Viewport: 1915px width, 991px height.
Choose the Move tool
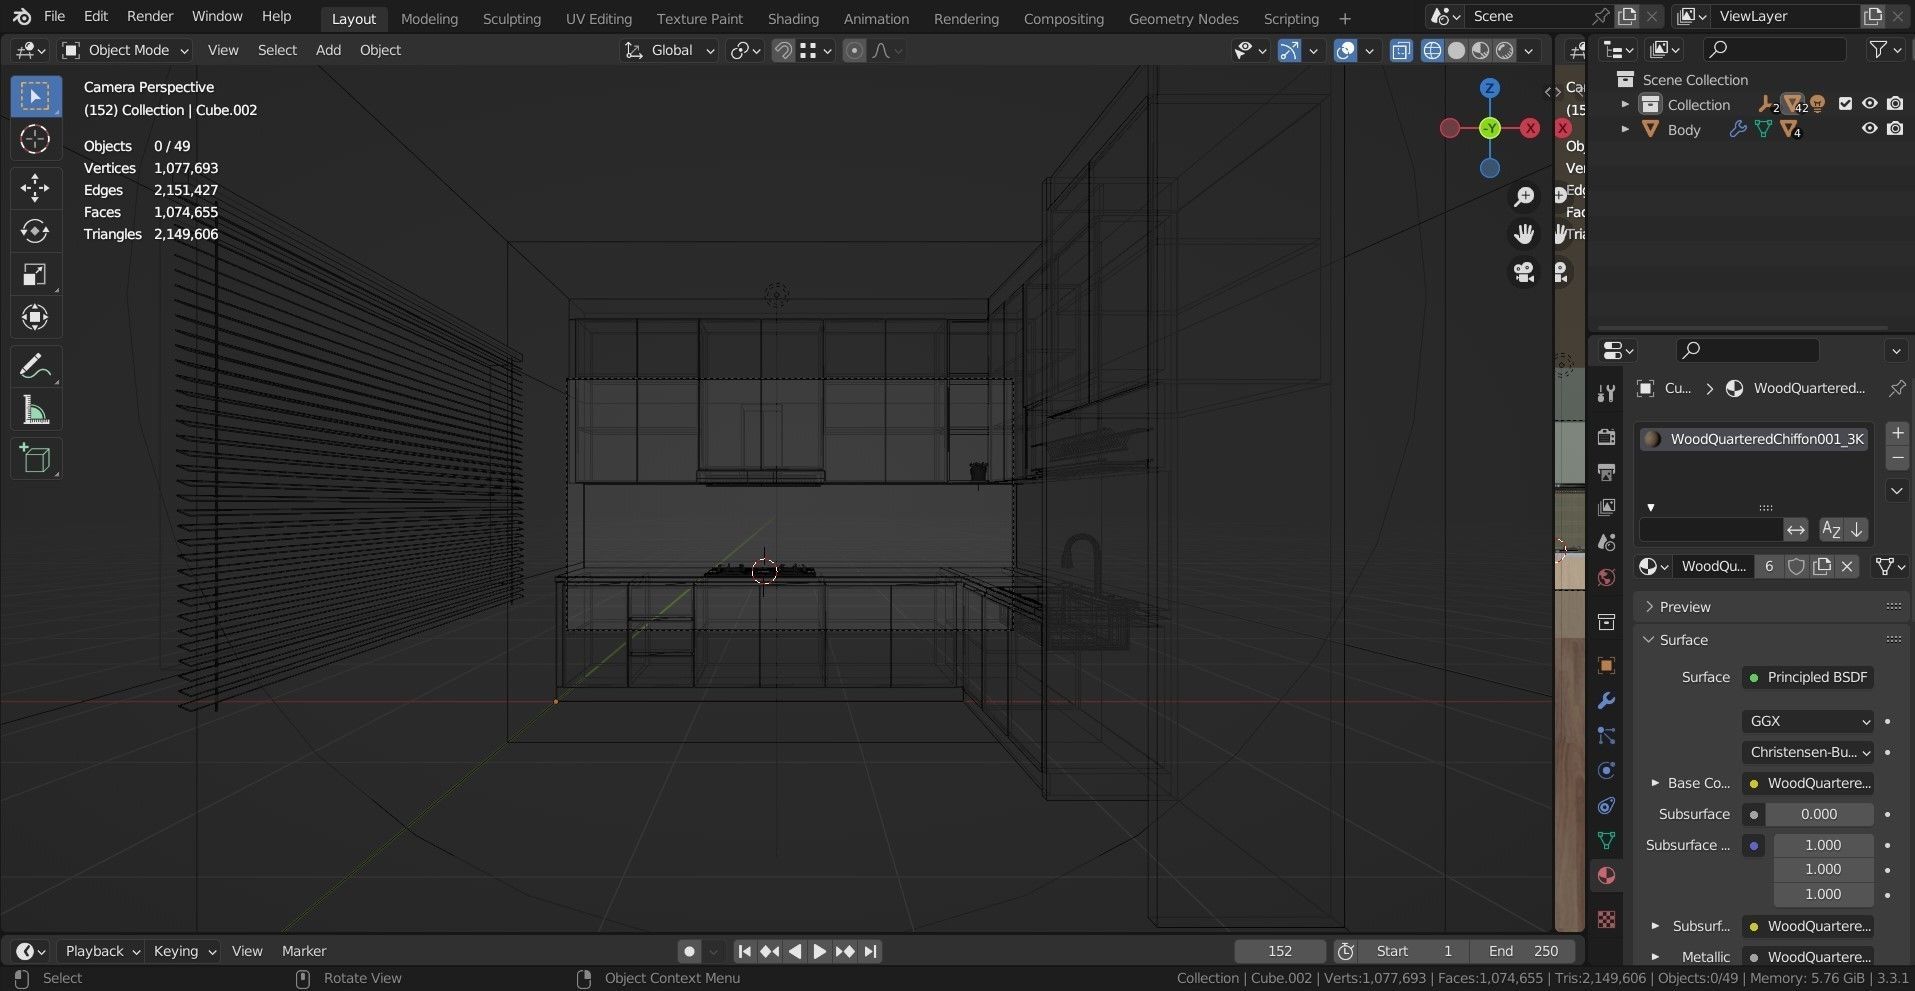click(35, 187)
